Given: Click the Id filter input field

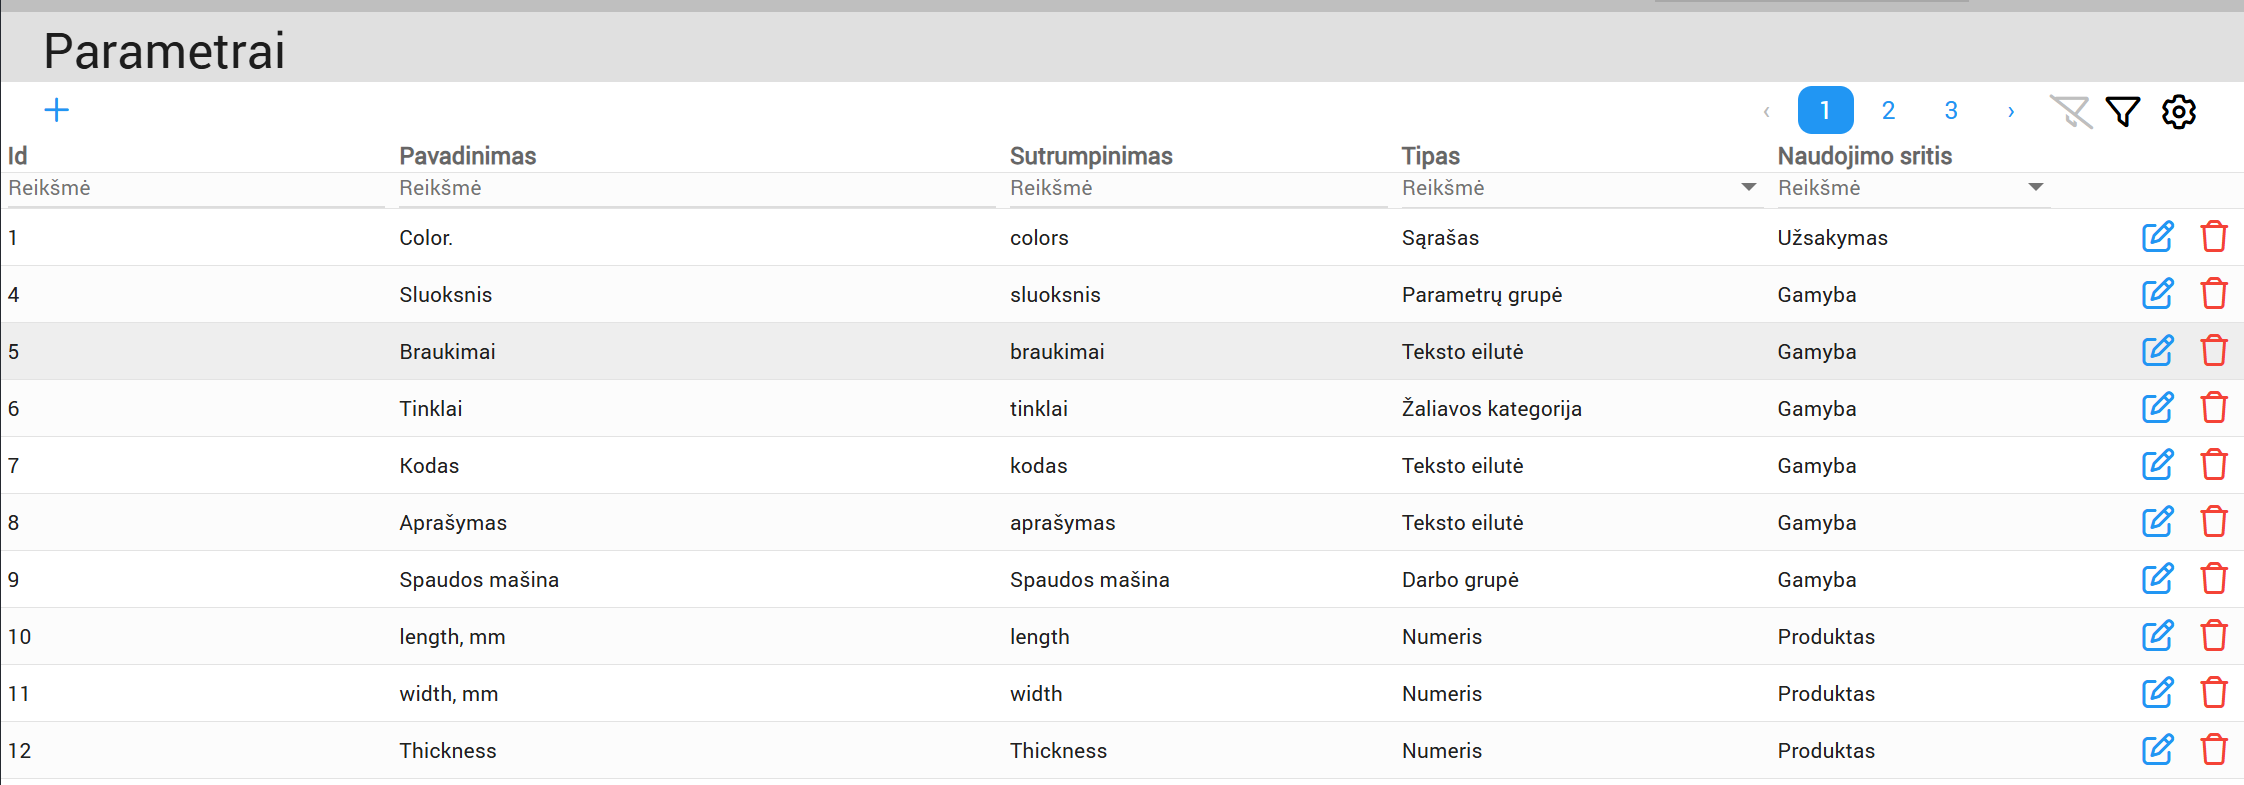Looking at the screenshot, I should [195, 188].
